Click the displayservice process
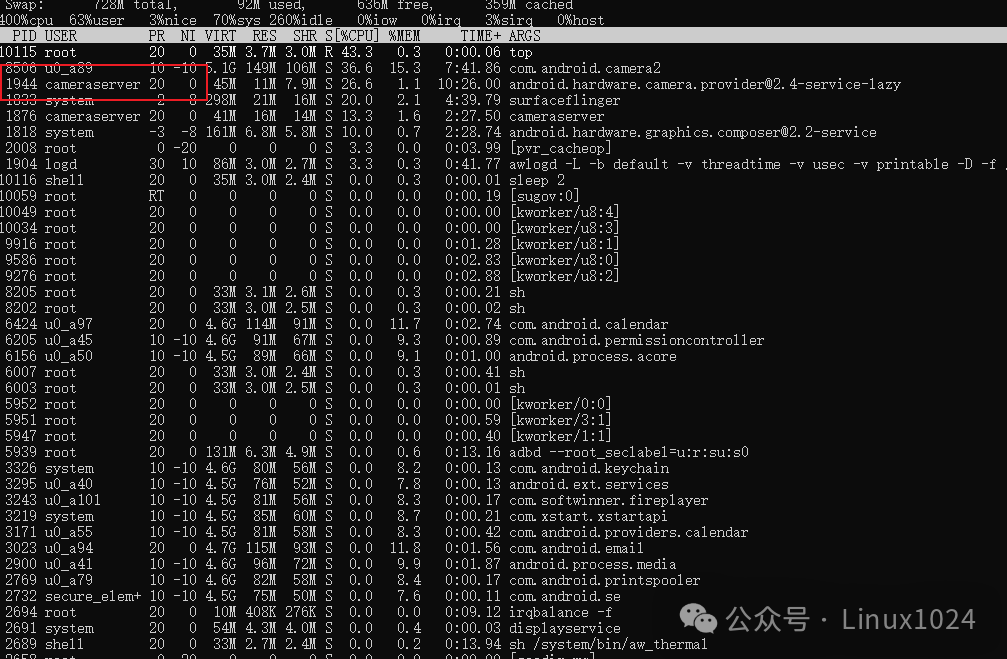The image size is (1007, 659). (565, 629)
